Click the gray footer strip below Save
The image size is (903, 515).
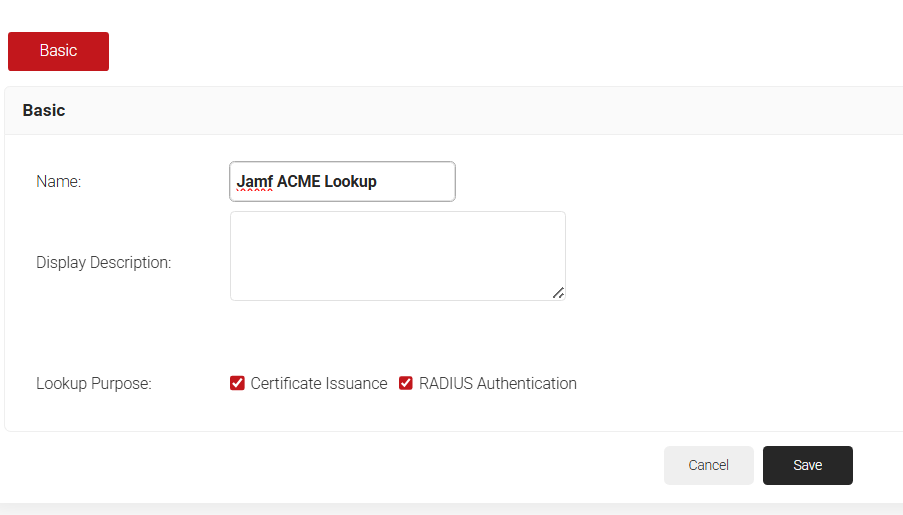point(450,508)
